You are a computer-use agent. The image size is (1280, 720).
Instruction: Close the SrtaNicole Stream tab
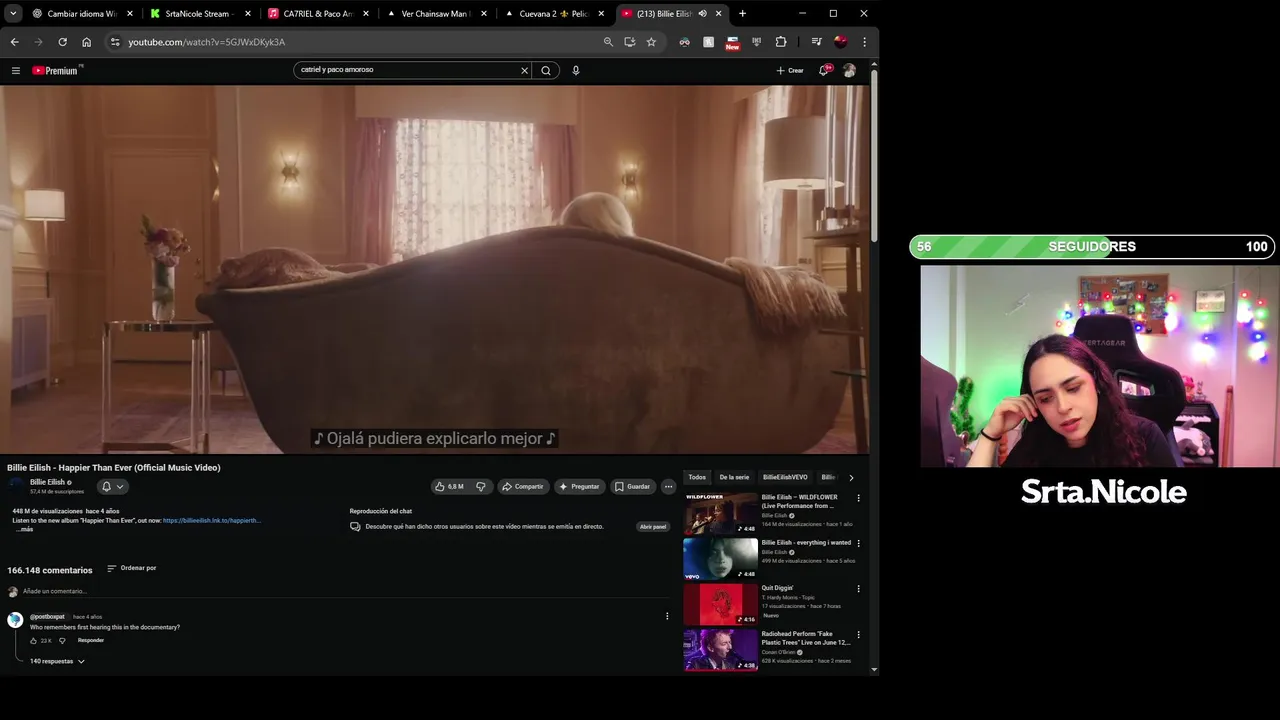pos(247,14)
